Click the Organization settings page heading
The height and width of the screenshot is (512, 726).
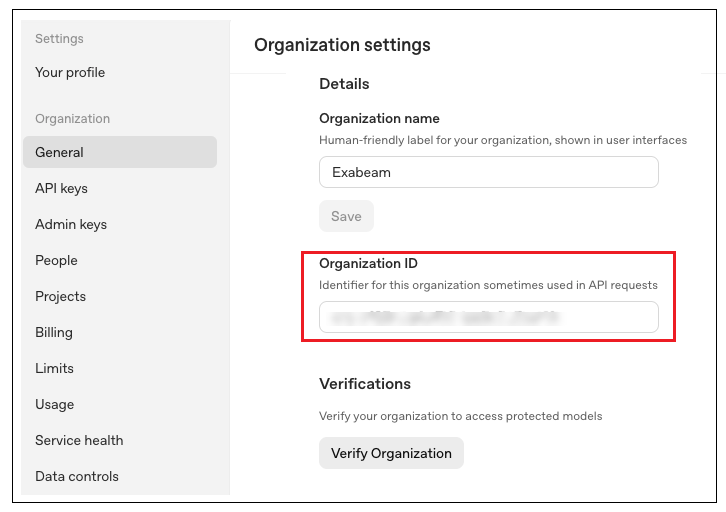pos(342,45)
